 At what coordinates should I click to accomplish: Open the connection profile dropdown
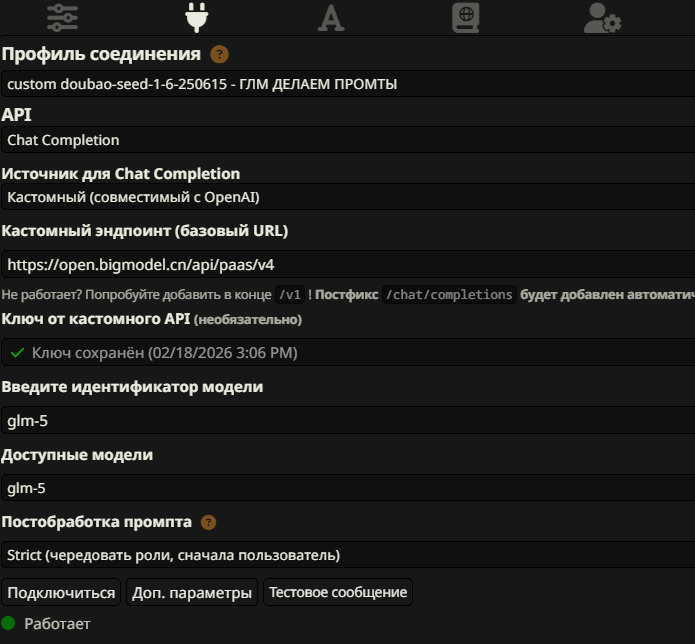point(347,84)
